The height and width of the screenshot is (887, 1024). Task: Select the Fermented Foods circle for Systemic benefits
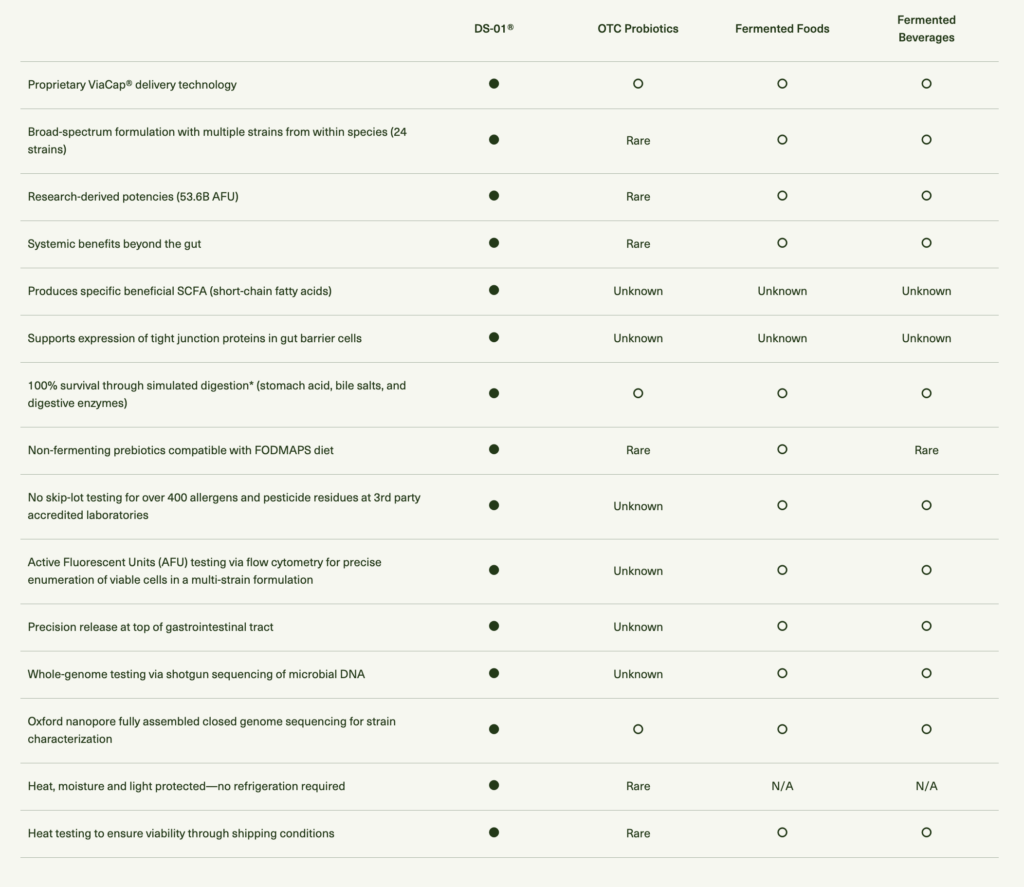[782, 243]
